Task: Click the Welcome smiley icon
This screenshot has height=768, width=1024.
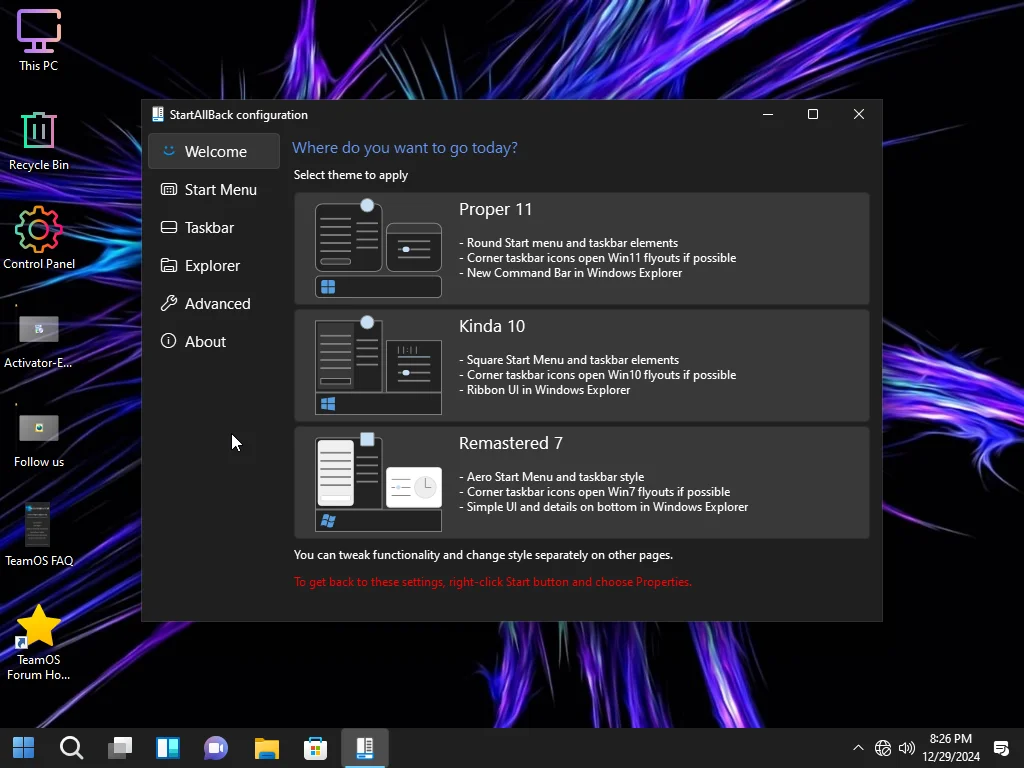Action: click(168, 151)
